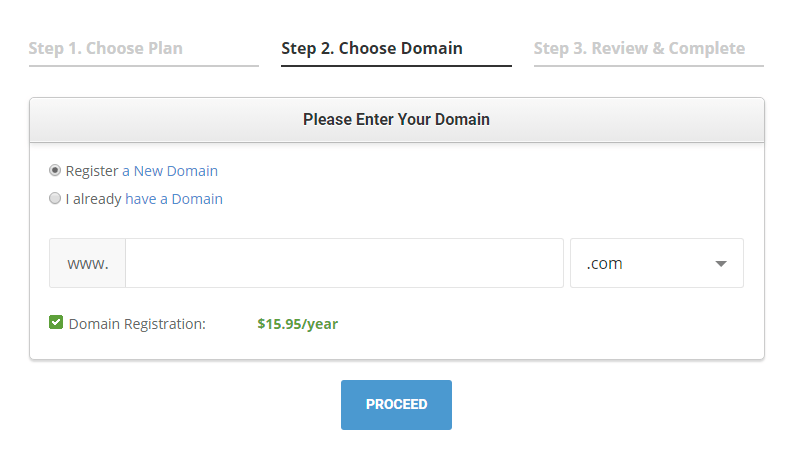This screenshot has height=450, width=798.
Task: Click the dropdown arrow beside .com
Action: 720,264
